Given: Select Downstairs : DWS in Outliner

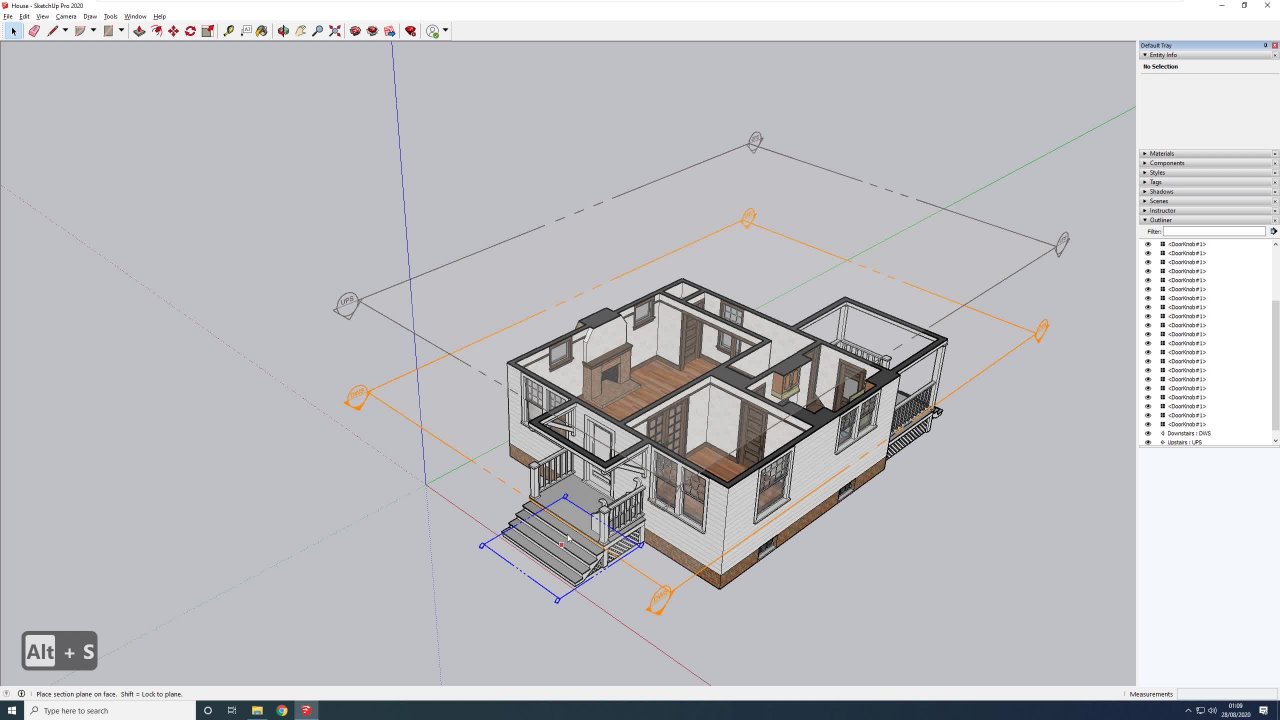Looking at the screenshot, I should [1188, 433].
